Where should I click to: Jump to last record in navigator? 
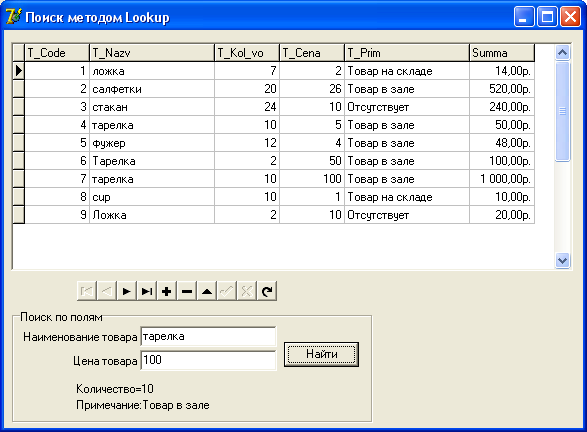coord(147,291)
